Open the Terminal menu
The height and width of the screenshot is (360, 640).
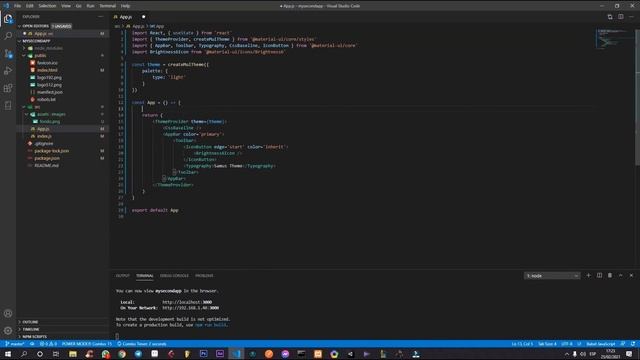[108, 6]
